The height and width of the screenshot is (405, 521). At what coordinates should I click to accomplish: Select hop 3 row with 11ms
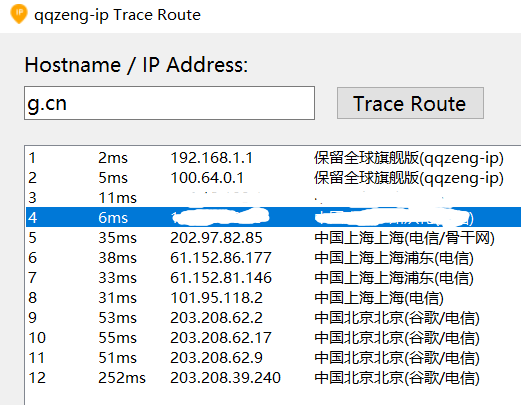[x=273, y=198]
